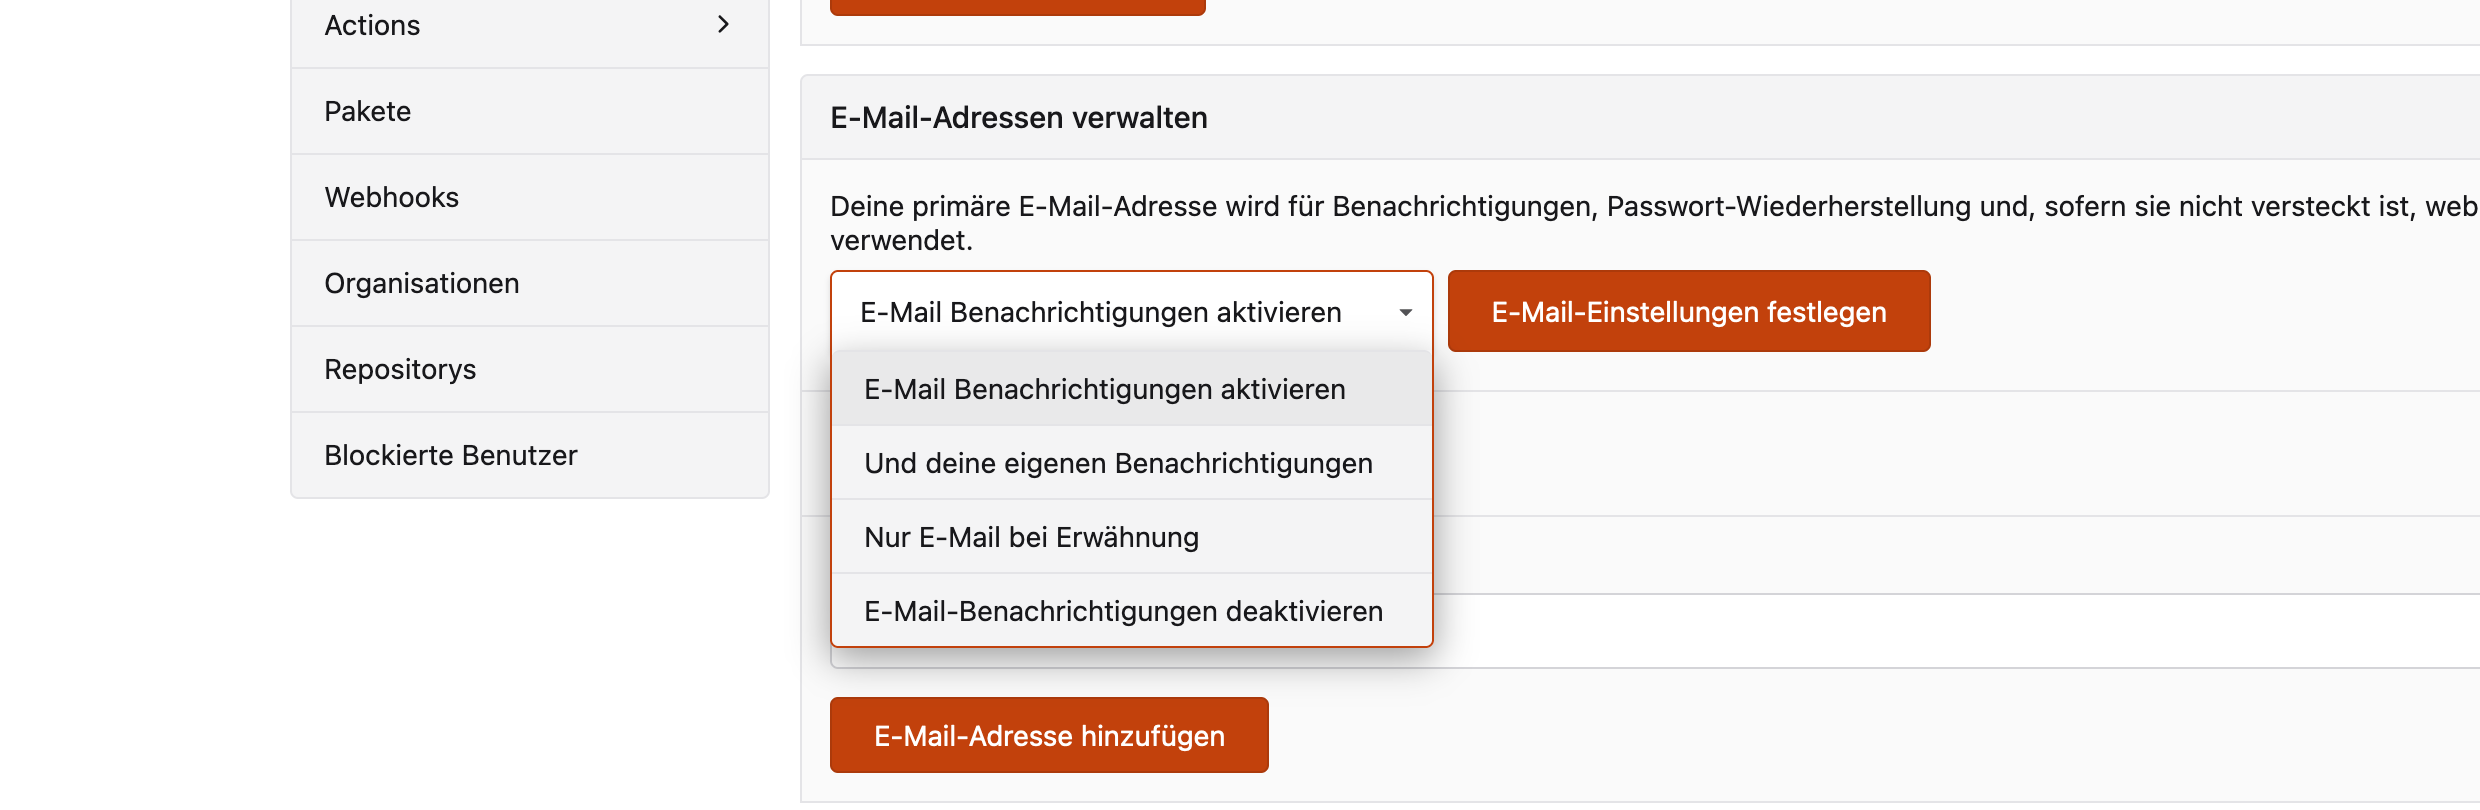Image resolution: width=2480 pixels, height=810 pixels.
Task: Choose 'E-Mail Benachrichtigungen aktivieren' option
Action: pyautogui.click(x=1105, y=390)
